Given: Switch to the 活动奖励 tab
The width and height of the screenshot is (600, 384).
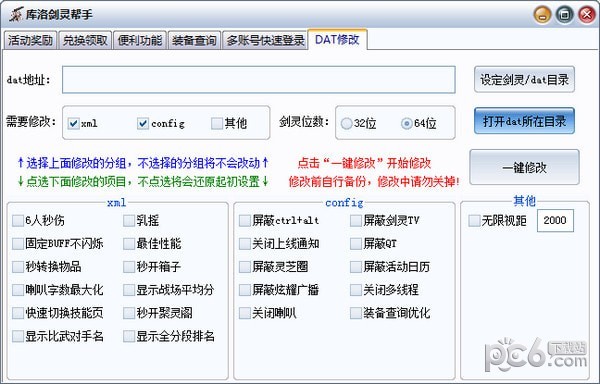Looking at the screenshot, I should point(30,40).
